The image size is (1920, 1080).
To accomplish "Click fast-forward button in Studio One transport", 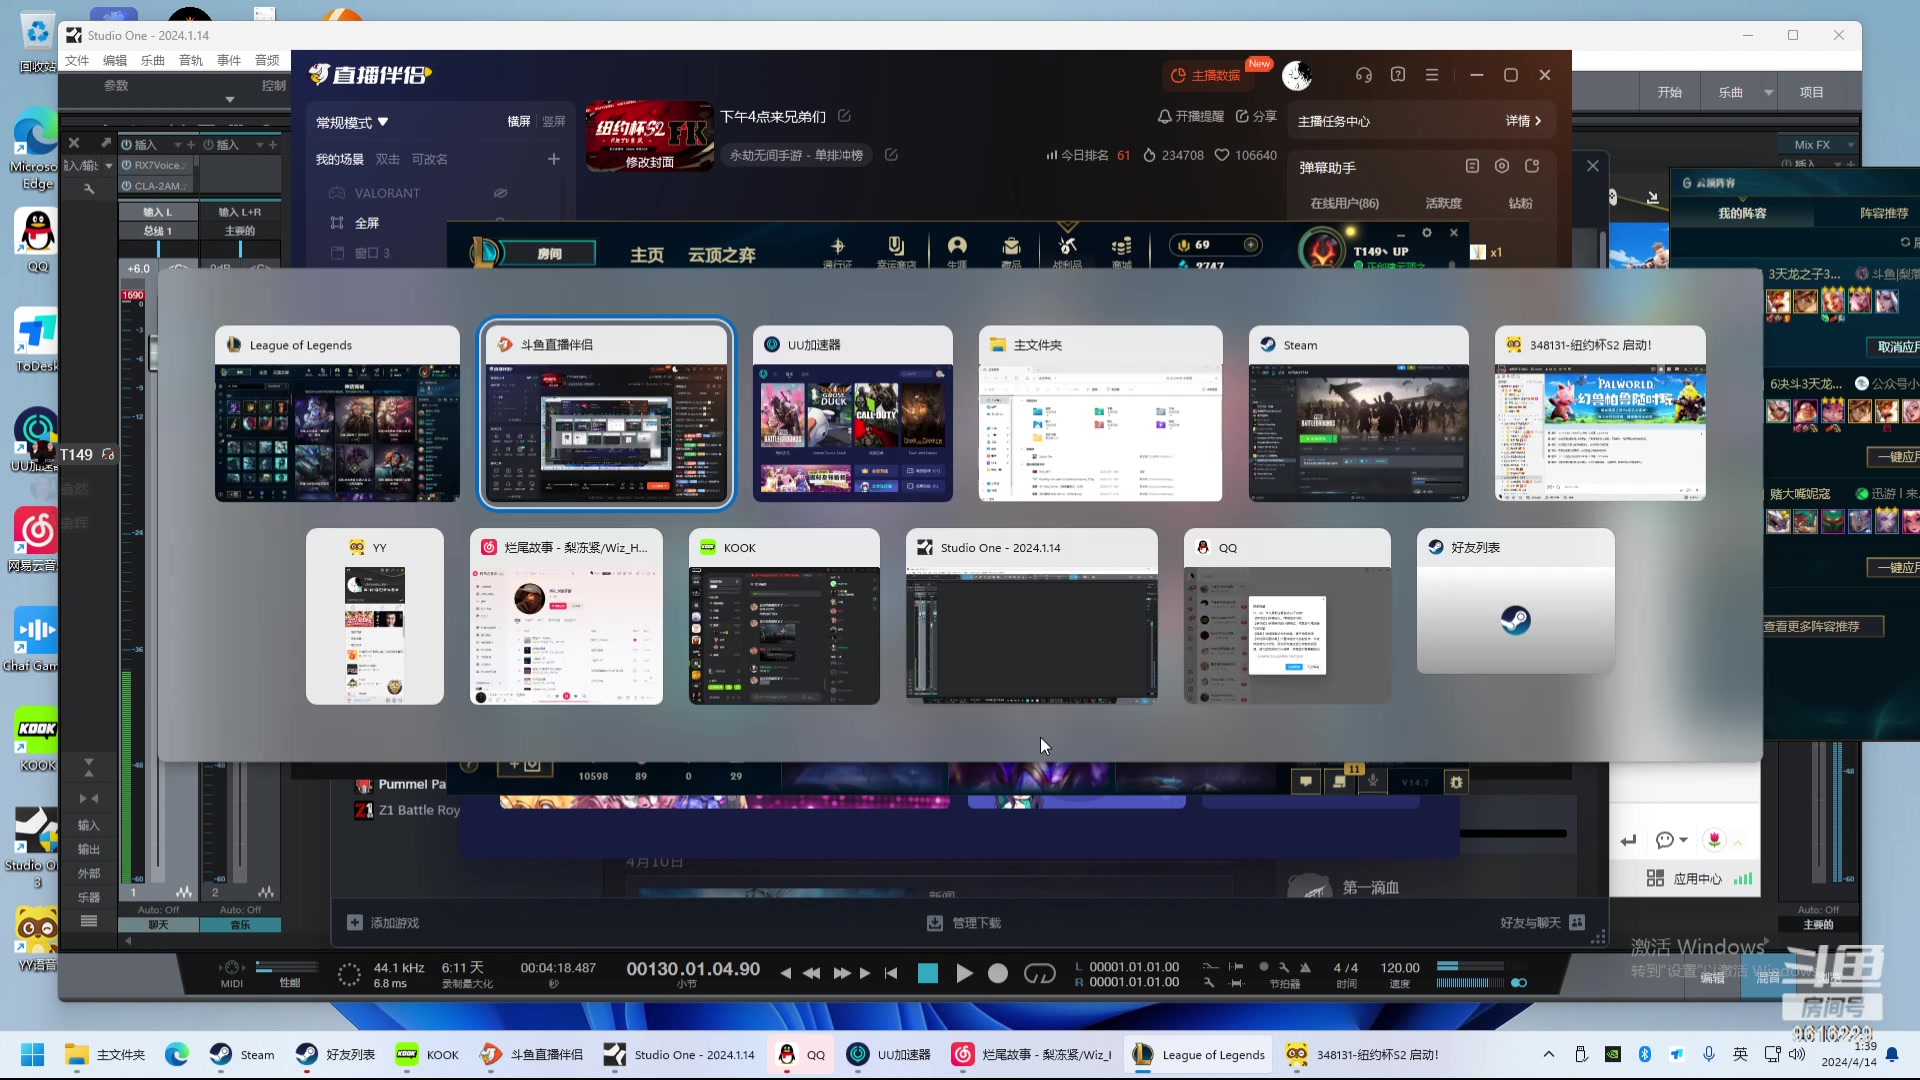I will pos(842,973).
